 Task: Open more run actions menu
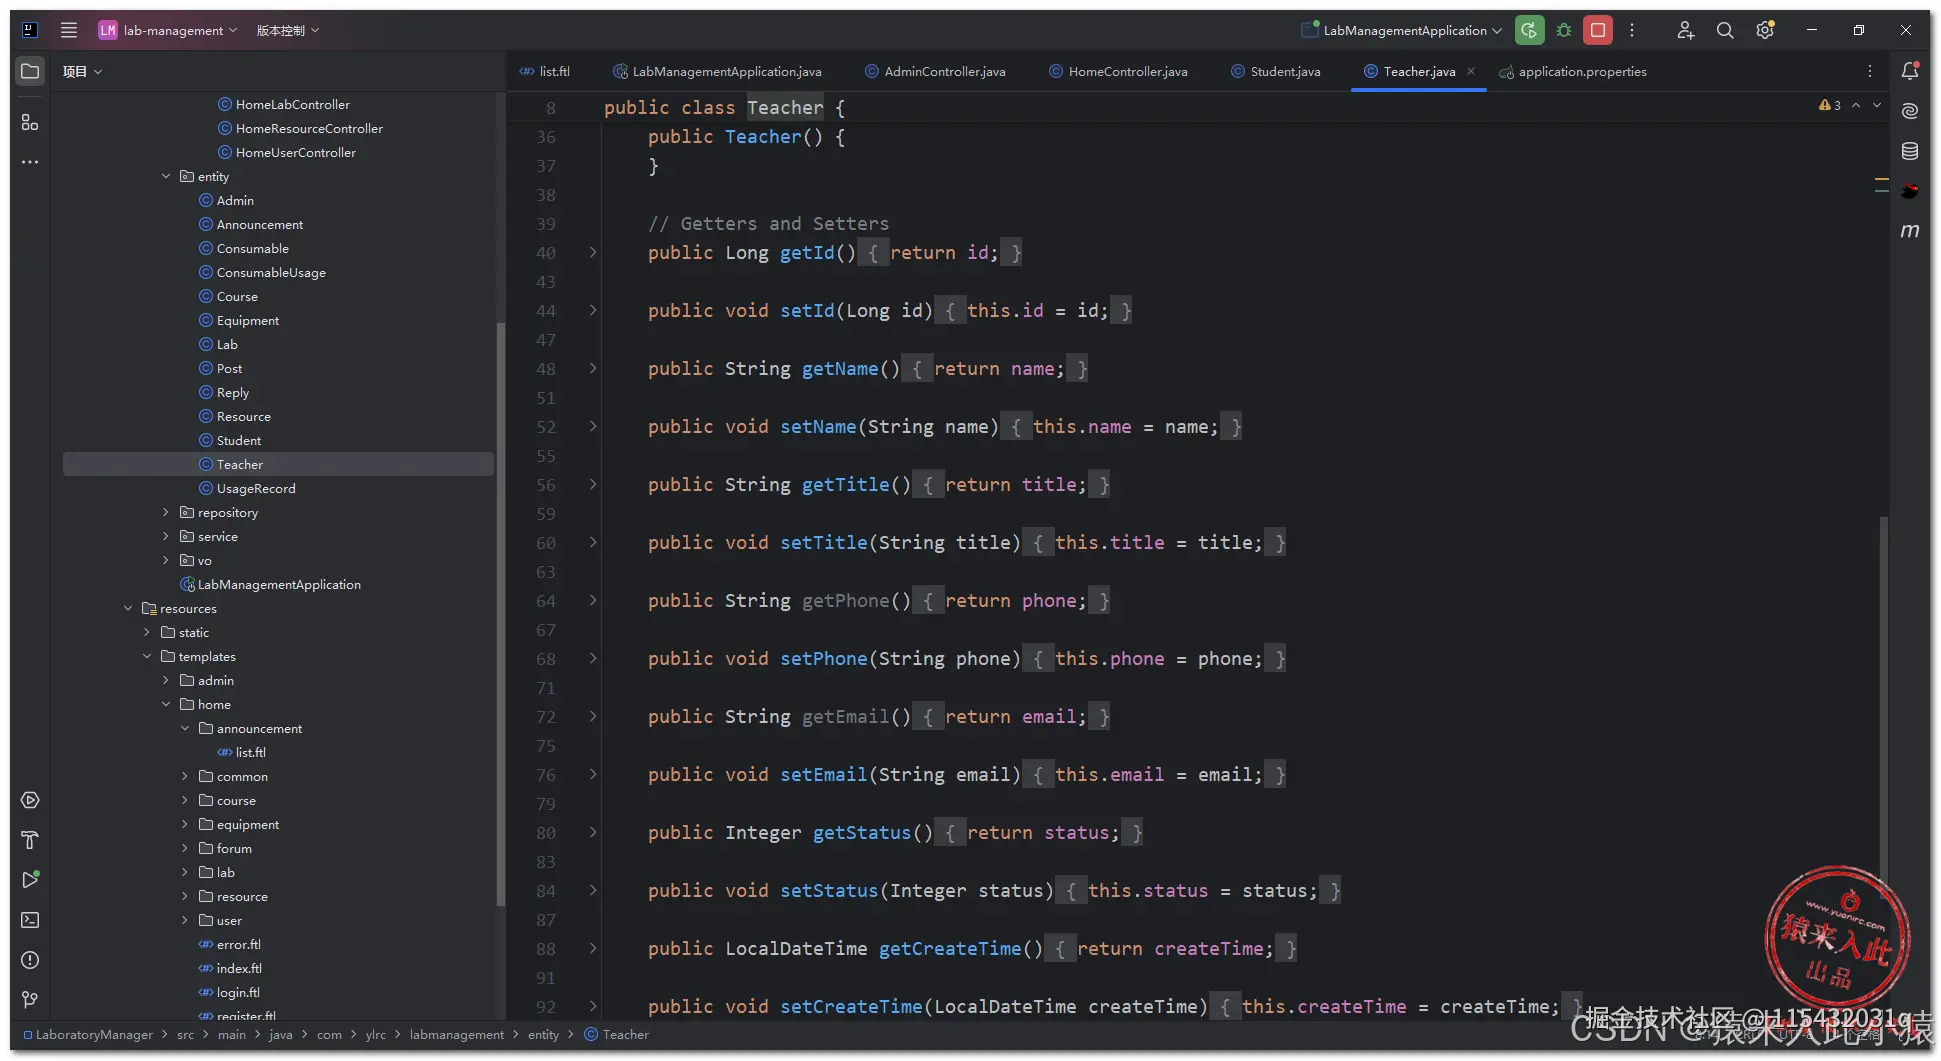(x=1632, y=30)
